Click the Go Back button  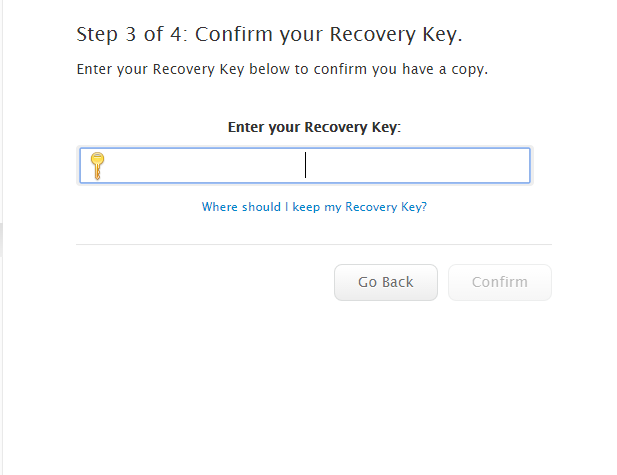click(386, 282)
